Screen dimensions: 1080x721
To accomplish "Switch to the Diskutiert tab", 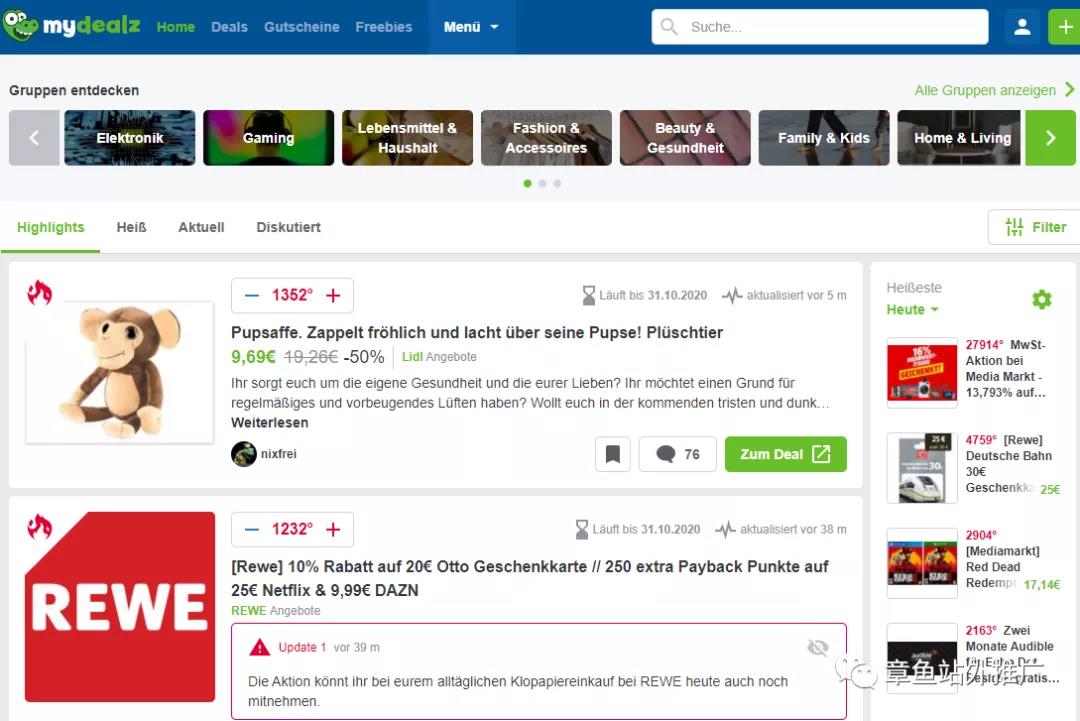I will 288,227.
